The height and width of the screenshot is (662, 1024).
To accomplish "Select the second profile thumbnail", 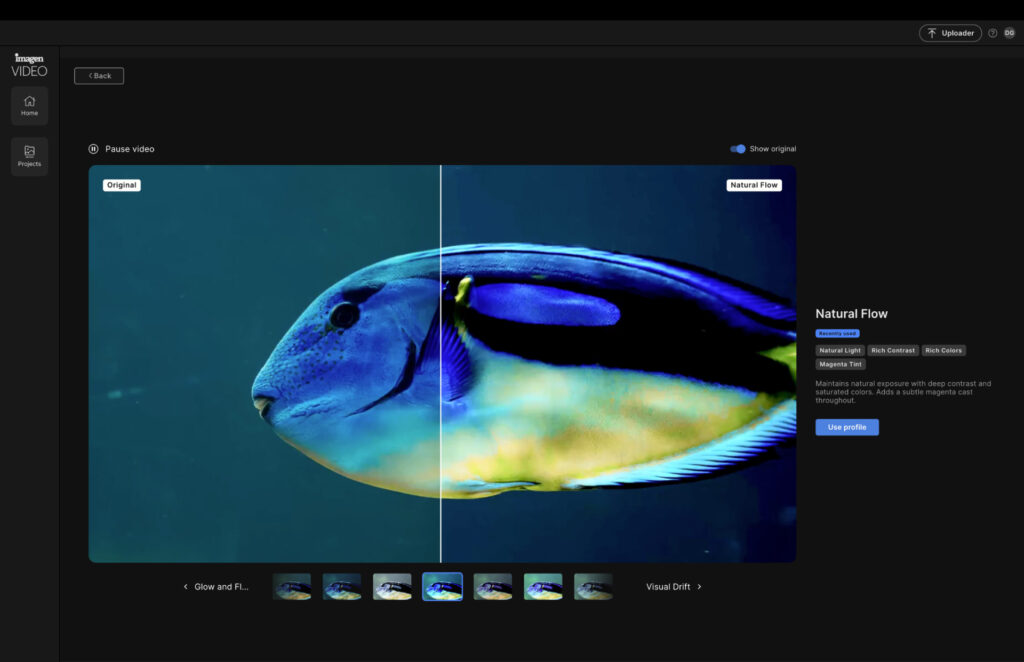I will [342, 587].
